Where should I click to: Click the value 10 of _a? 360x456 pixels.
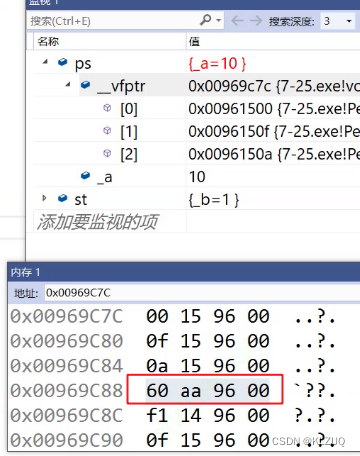197,177
